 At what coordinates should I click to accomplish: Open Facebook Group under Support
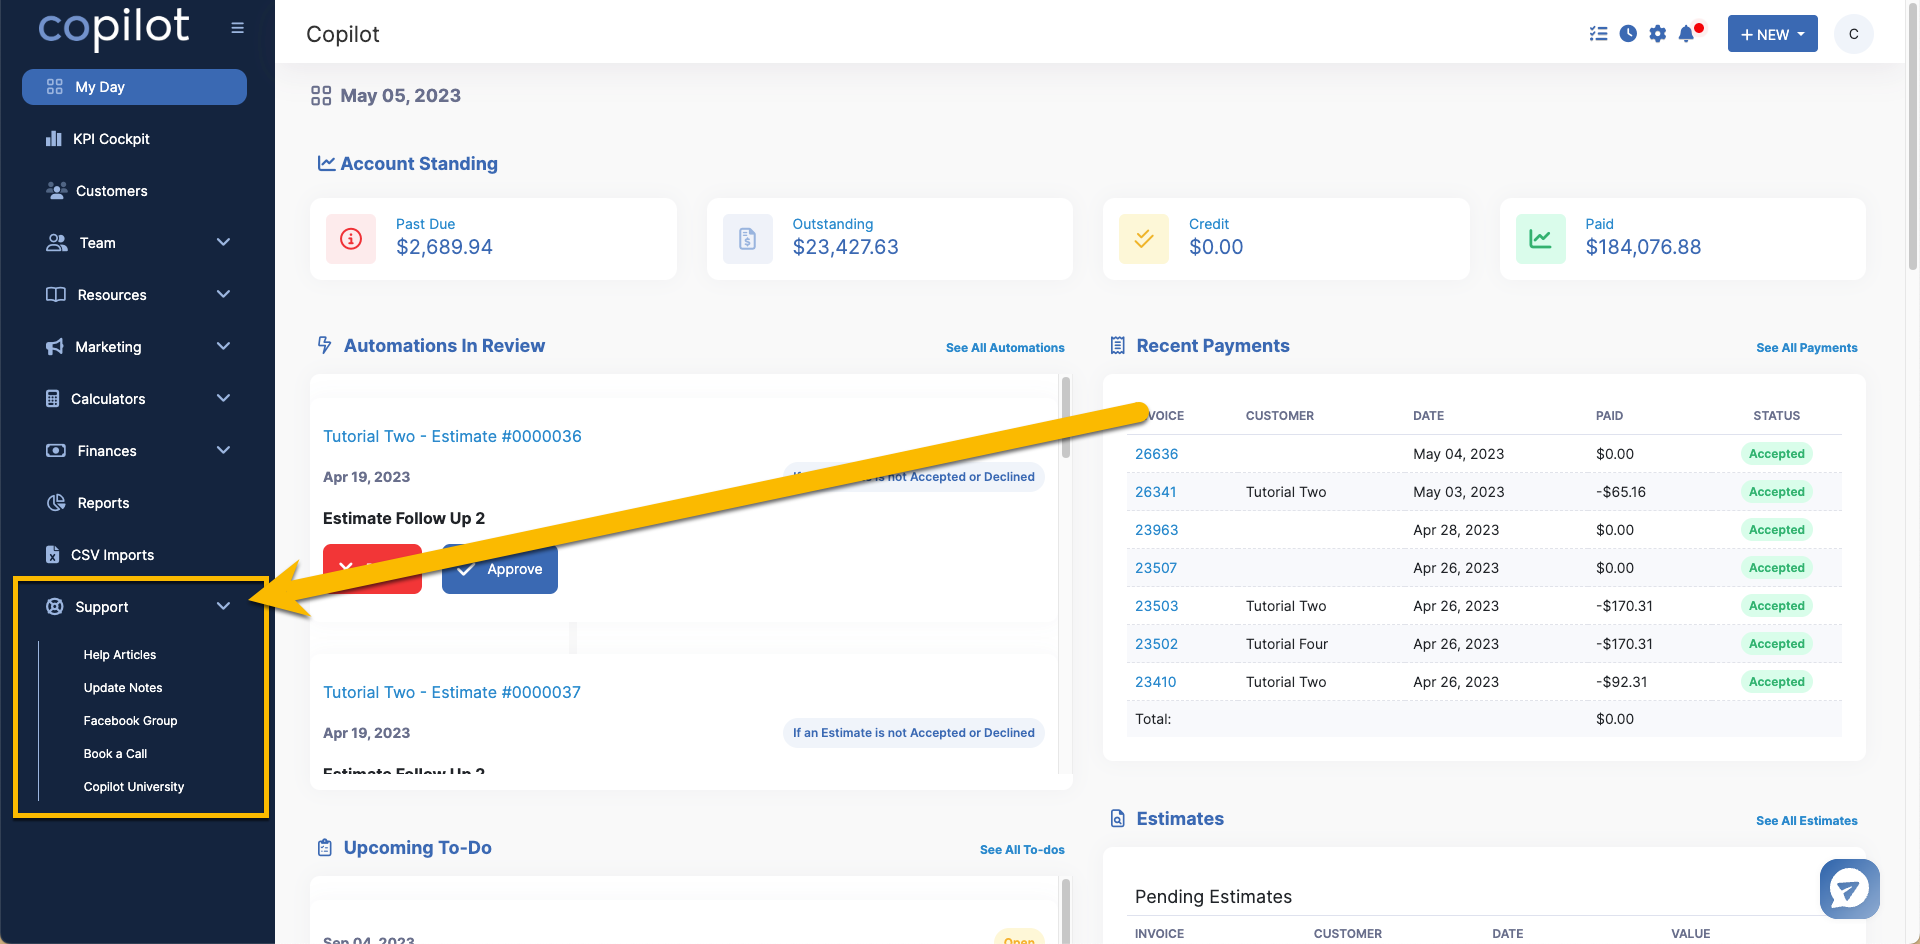(x=130, y=721)
